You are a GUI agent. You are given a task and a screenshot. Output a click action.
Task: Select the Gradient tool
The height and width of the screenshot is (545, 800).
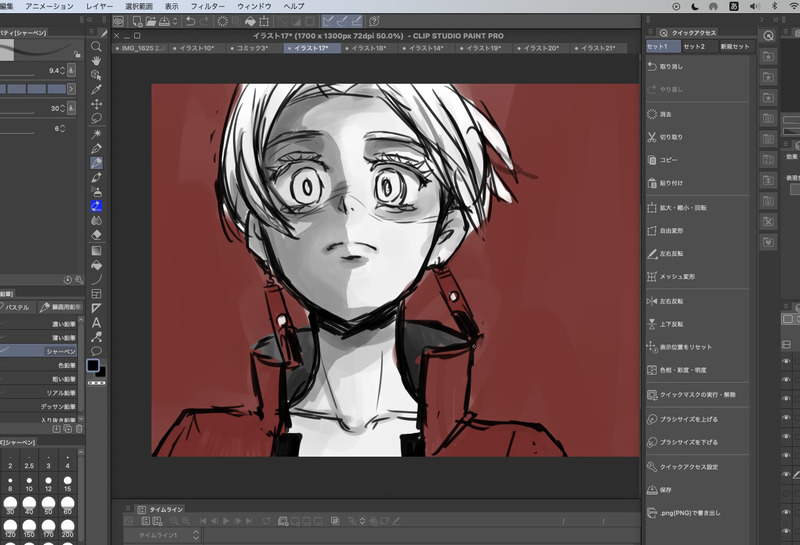[96, 251]
